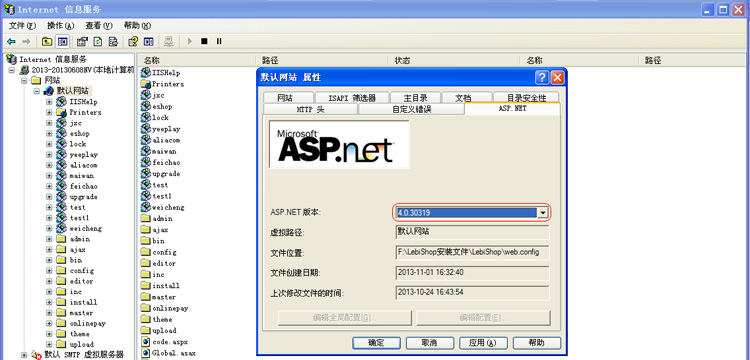This screenshot has height=360, width=750.
Task: Collapse the 默认网站 tree node
Action: 36,91
